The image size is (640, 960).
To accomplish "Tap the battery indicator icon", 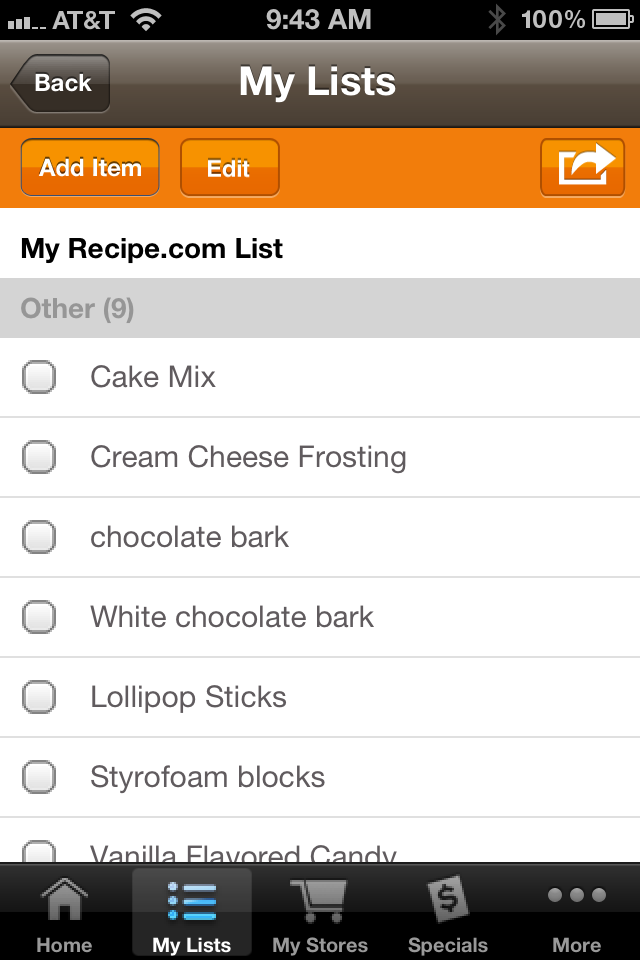I will pyautogui.click(x=609, y=19).
